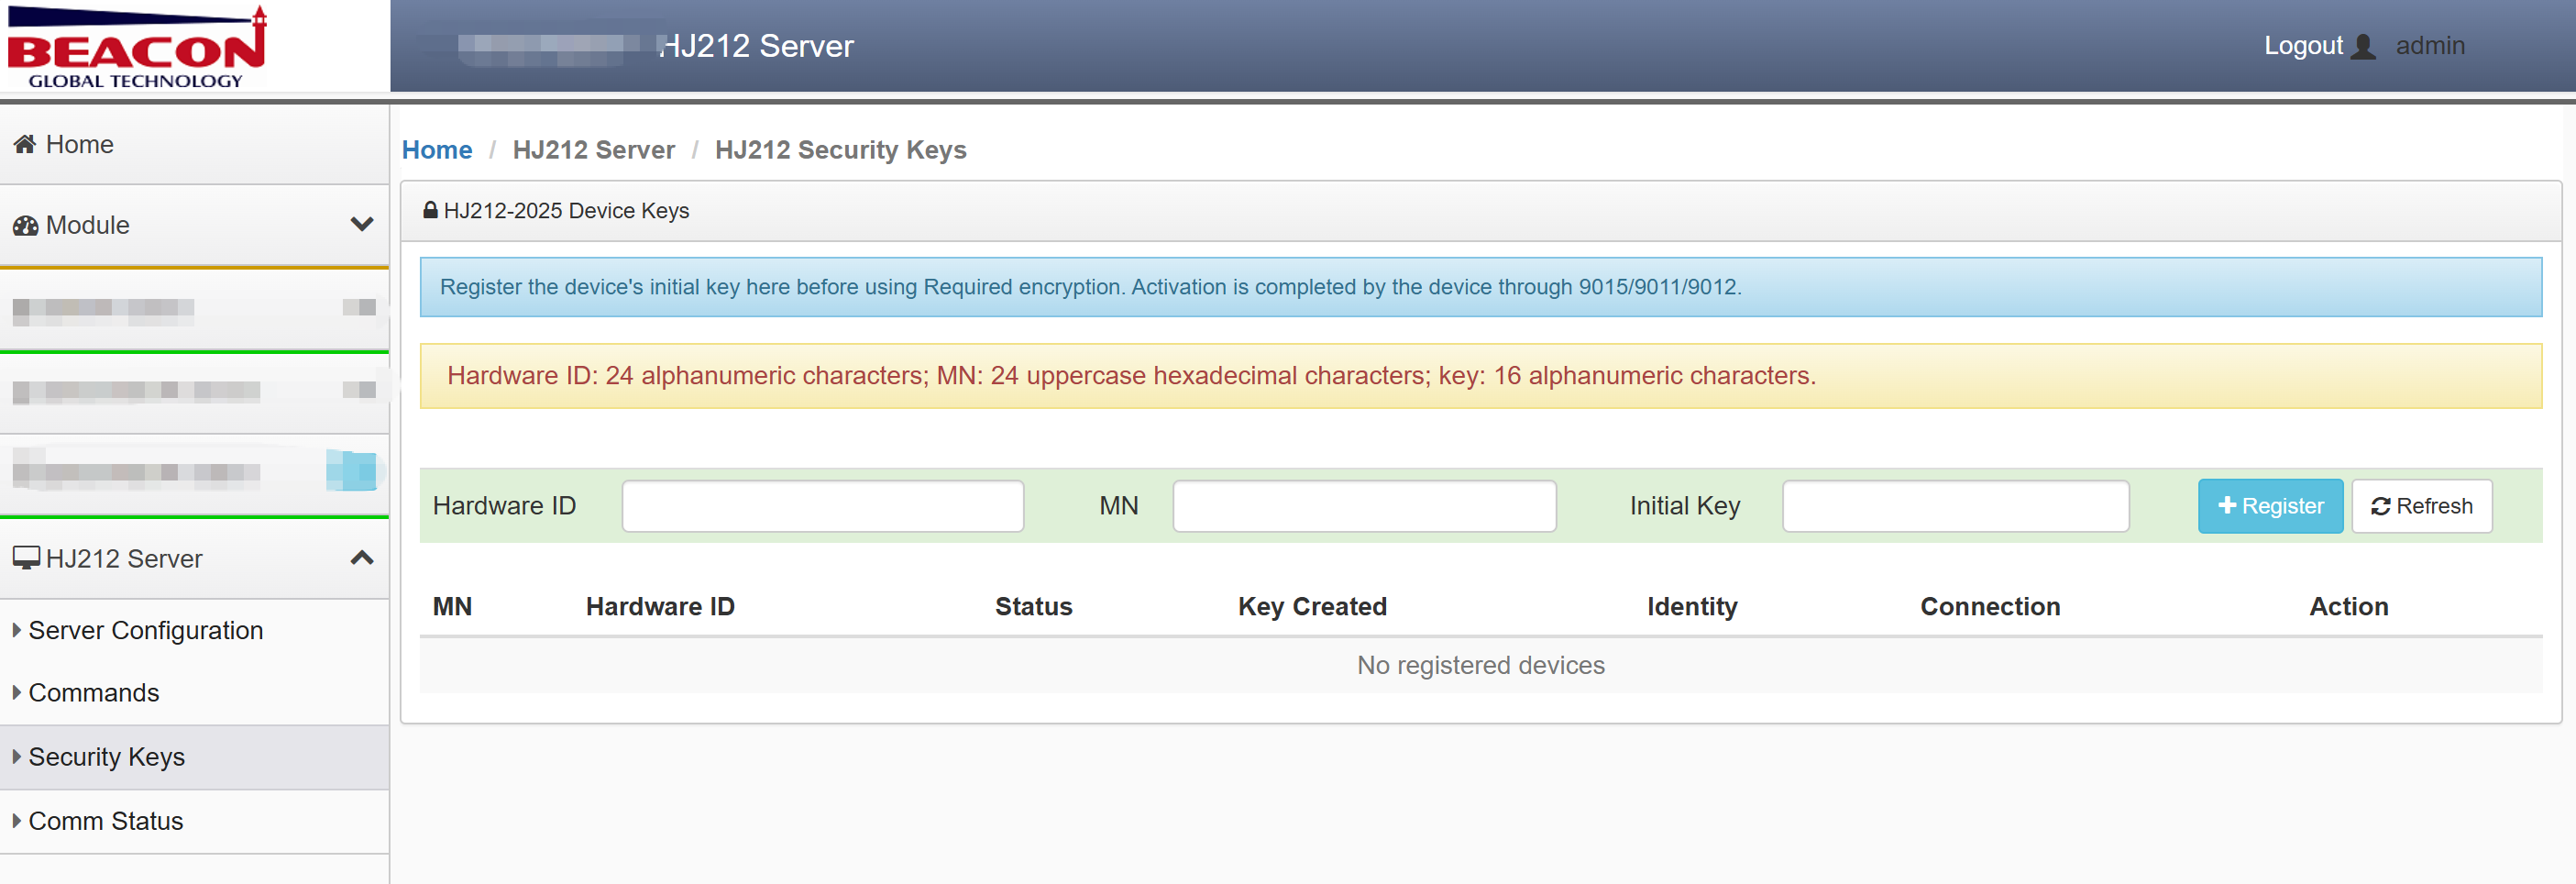The image size is (2576, 884).
Task: Click the Module dashboard icon
Action: click(x=25, y=225)
